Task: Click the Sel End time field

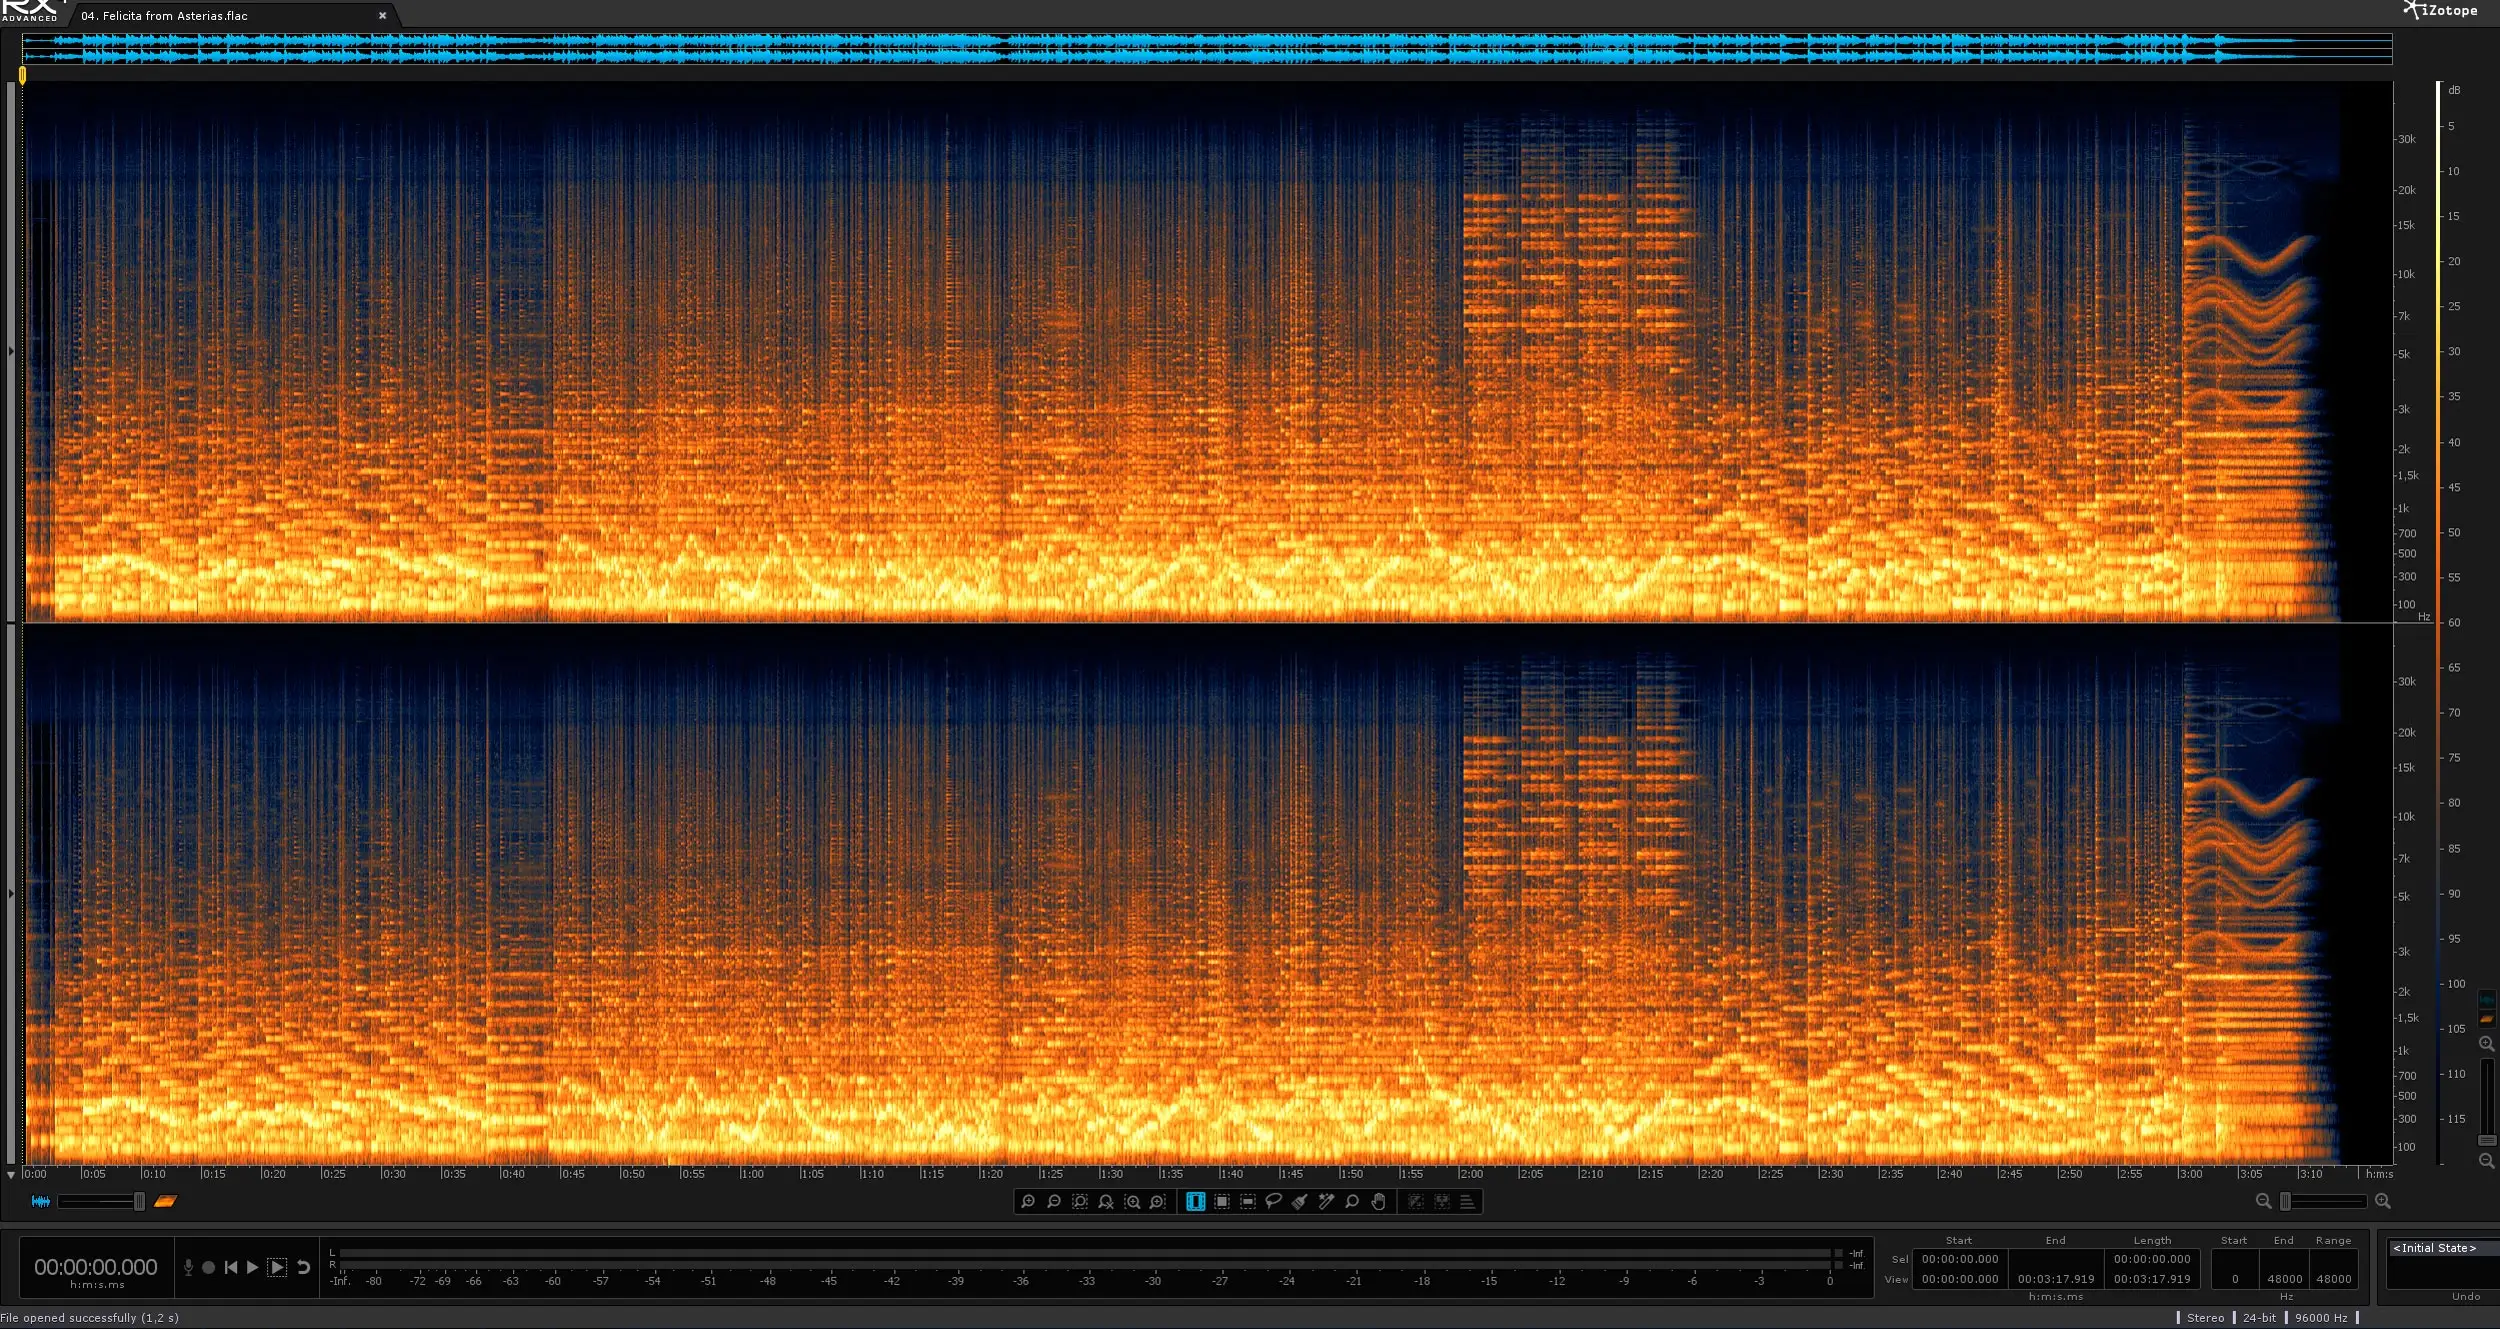Action: coord(2056,1260)
